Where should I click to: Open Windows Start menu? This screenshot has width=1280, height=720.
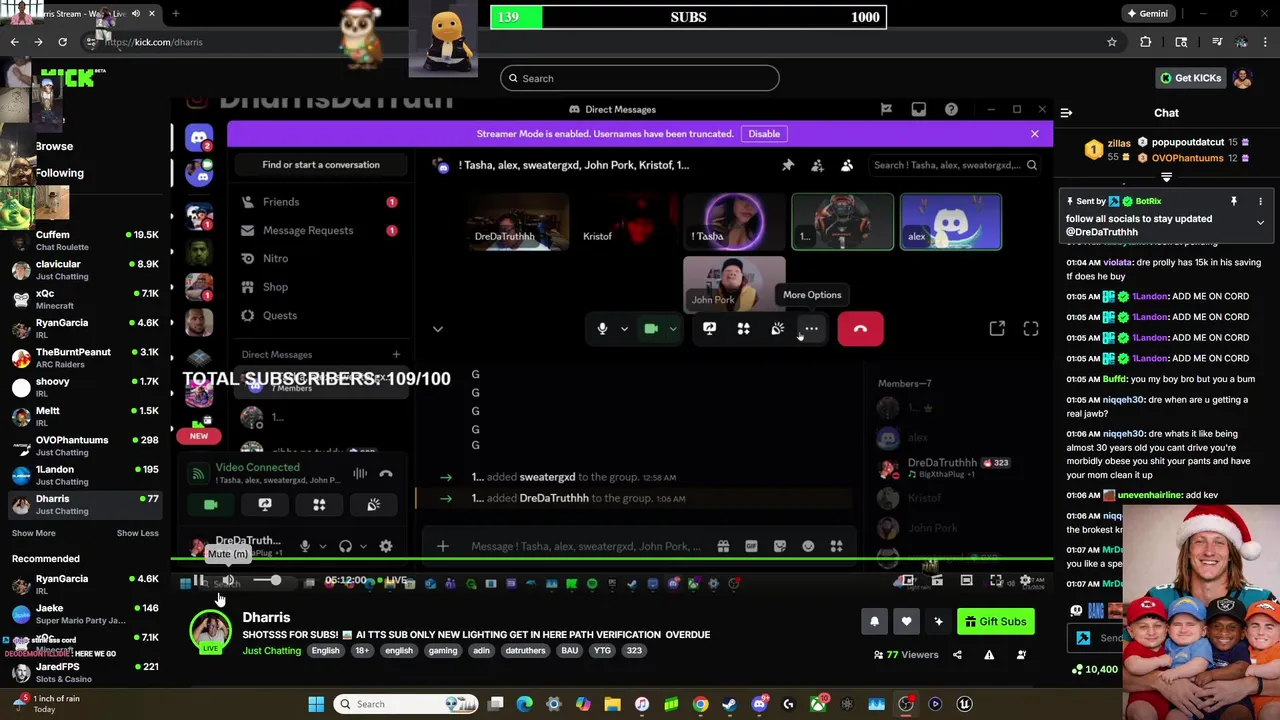click(x=316, y=704)
